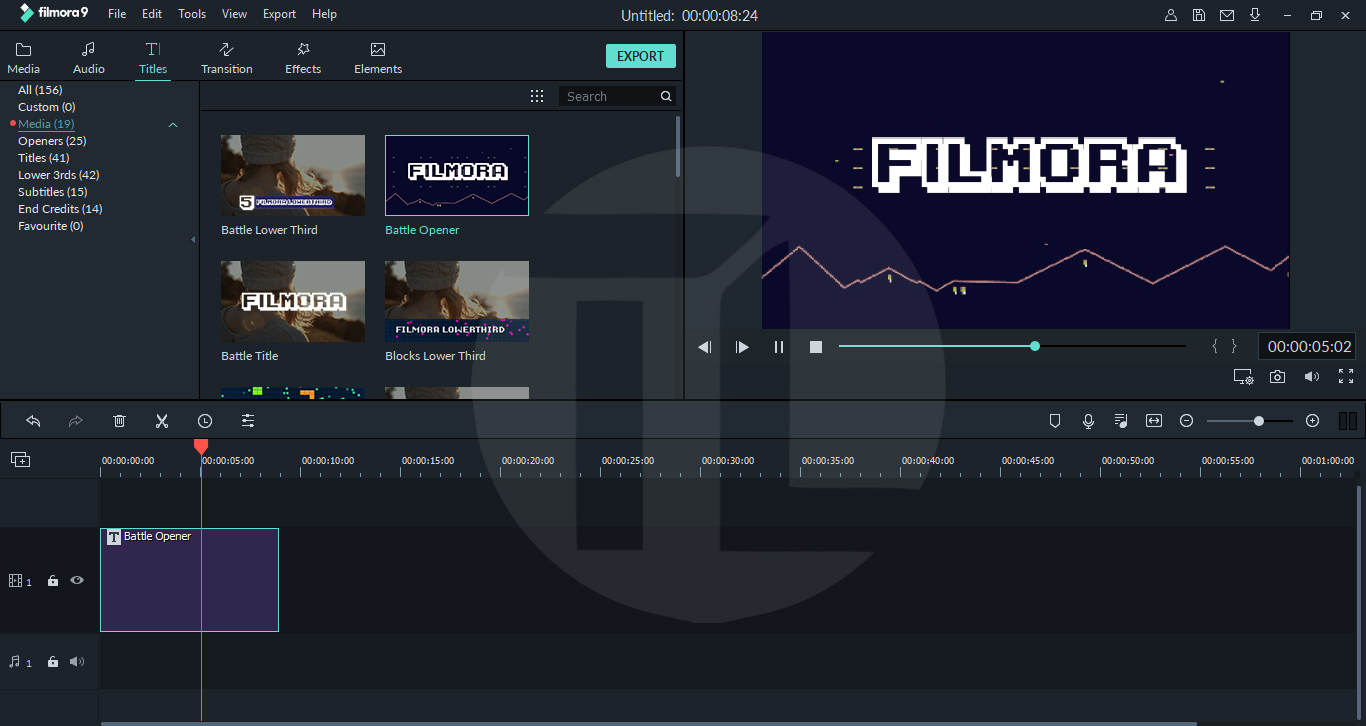The image size is (1366, 726).
Task: Click the preview playback progress slider
Action: coord(1012,346)
